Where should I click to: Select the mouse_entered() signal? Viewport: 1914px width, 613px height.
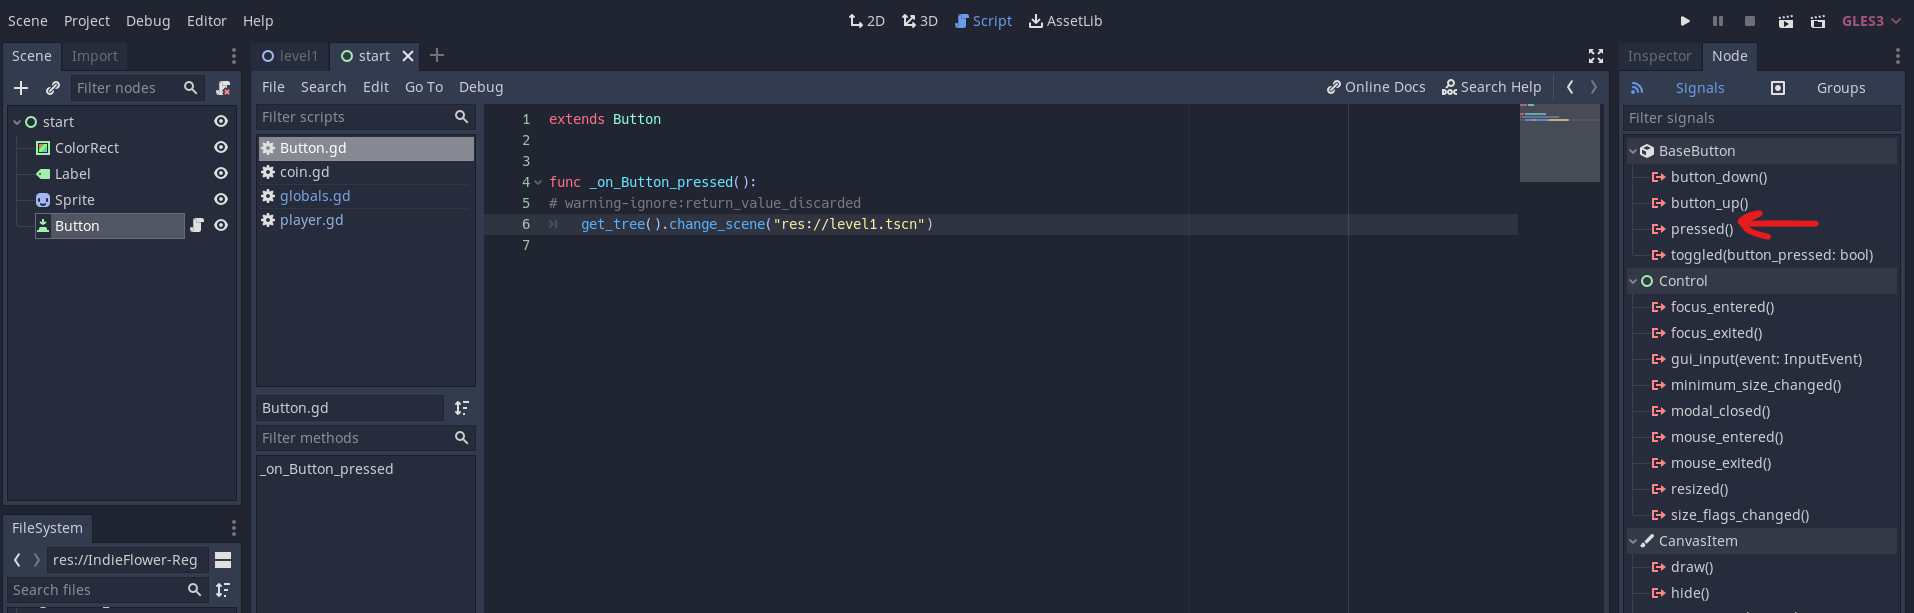(x=1726, y=437)
